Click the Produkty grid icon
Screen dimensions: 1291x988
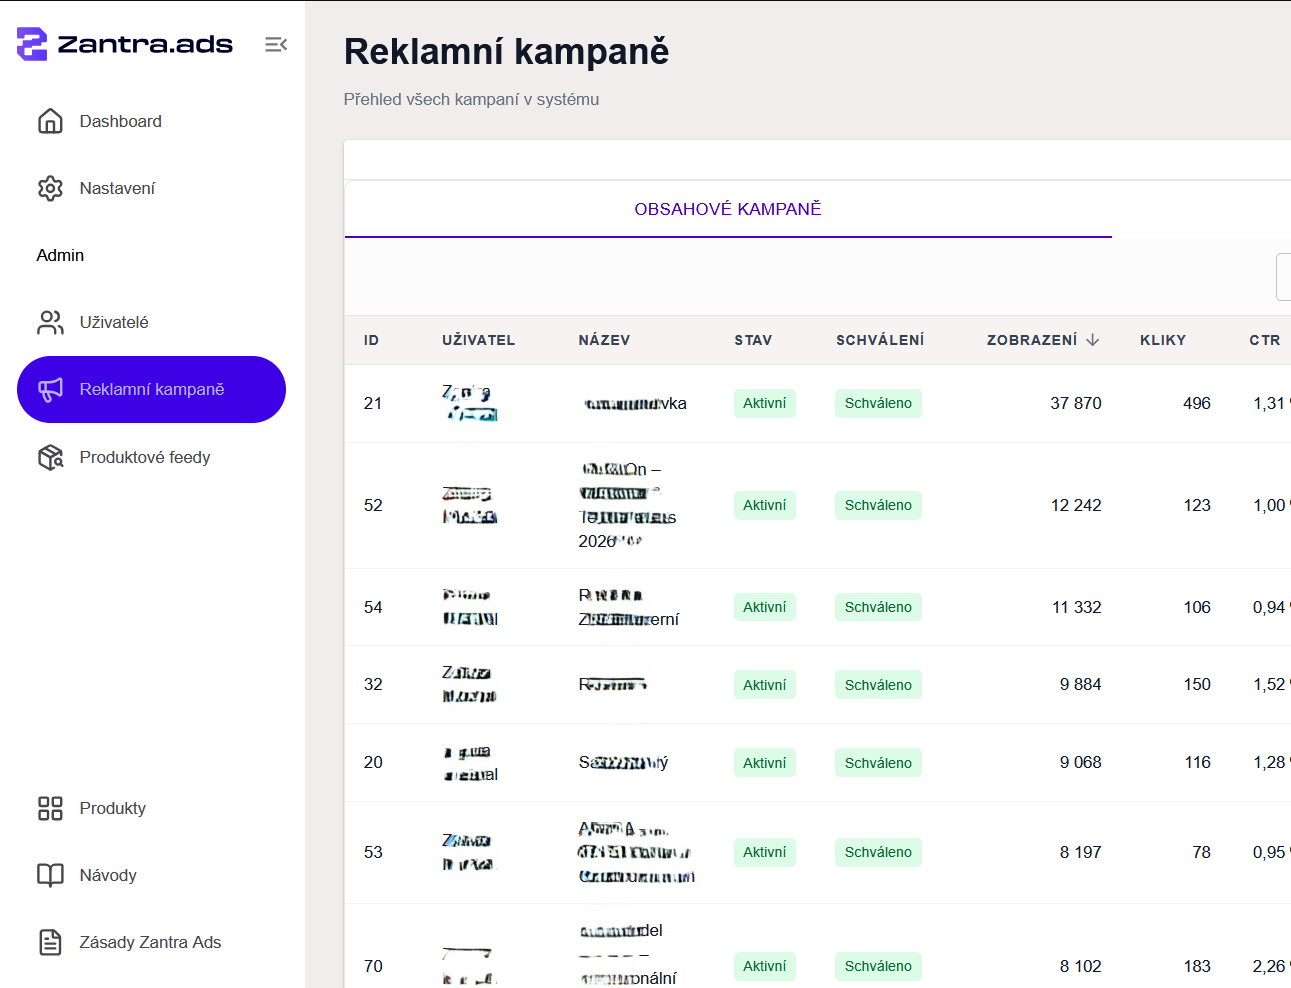50,808
